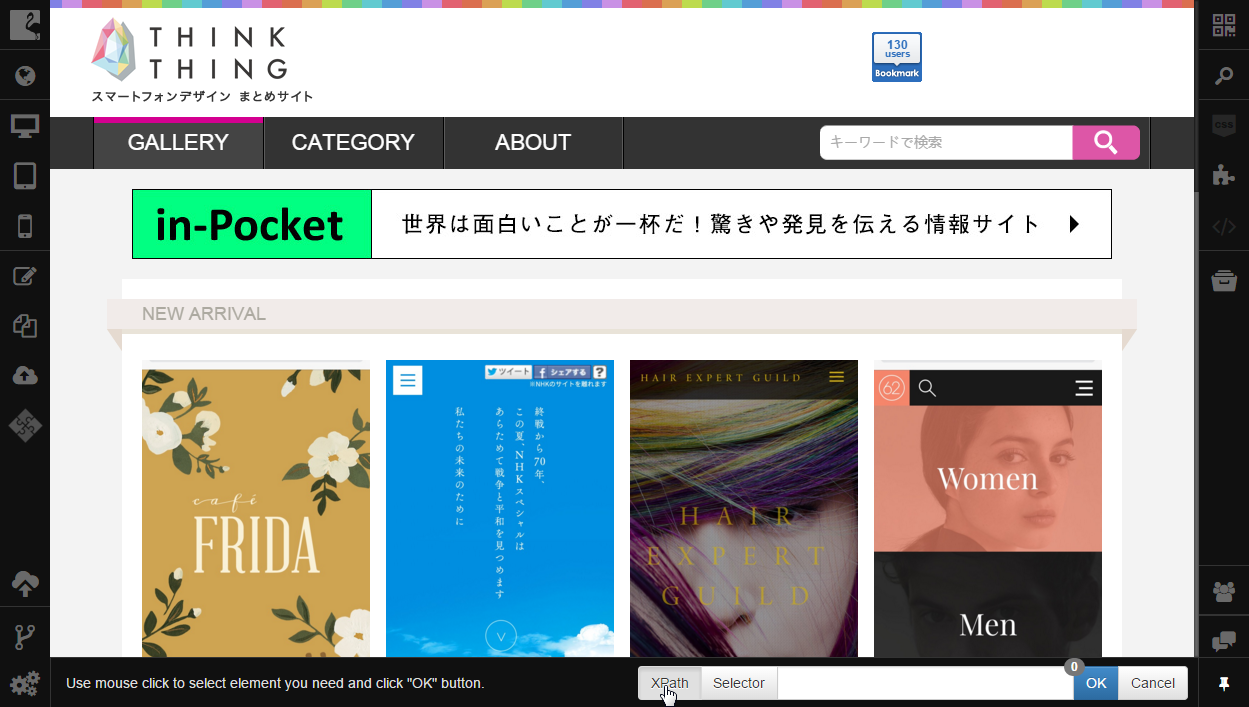Click the pink search button
Screen dimensions: 1249x707
[1106, 143]
